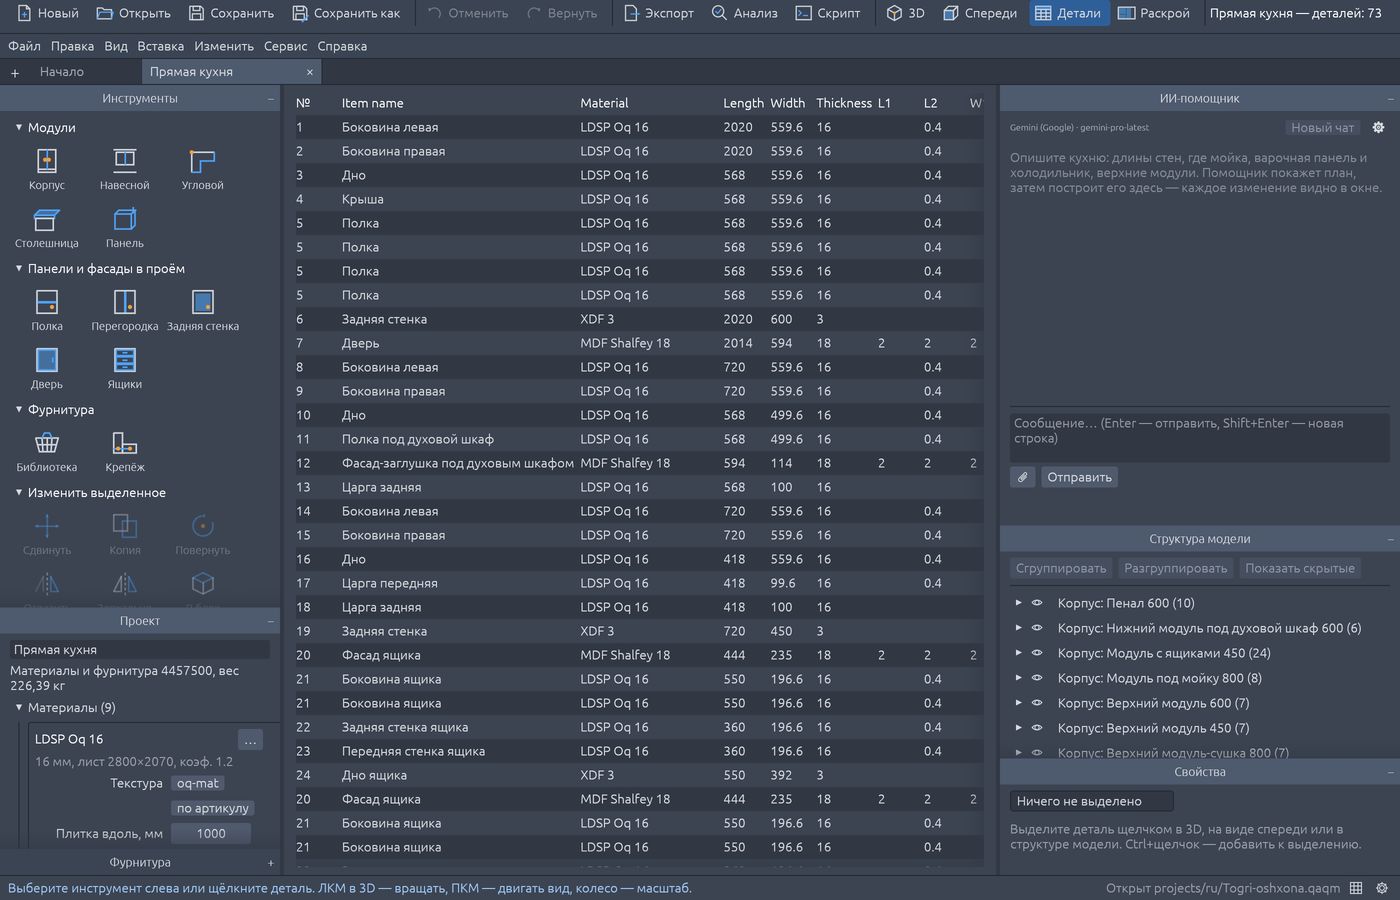
Task: Open the AI assistant settings gear
Action: click(x=1378, y=128)
